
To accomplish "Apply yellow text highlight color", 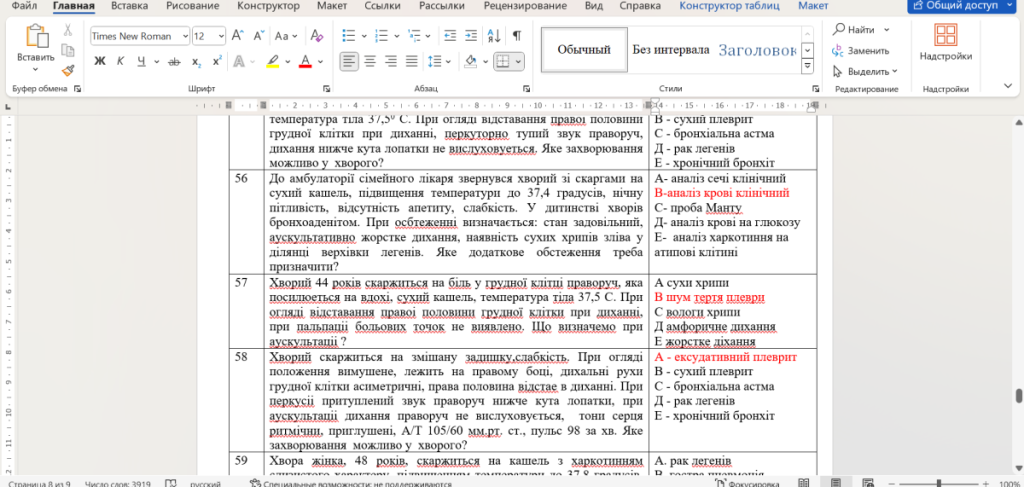I will coord(273,61).
